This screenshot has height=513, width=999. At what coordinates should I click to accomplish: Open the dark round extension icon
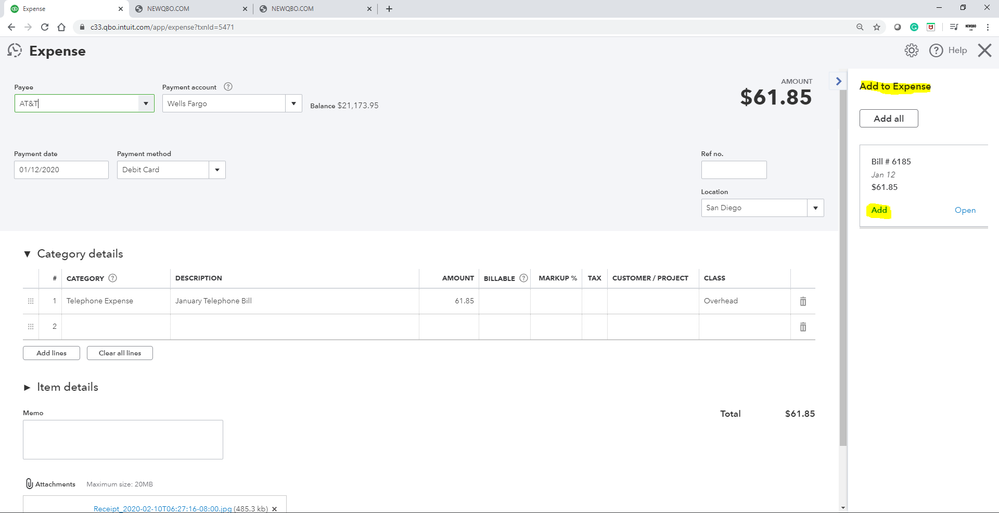tap(898, 27)
